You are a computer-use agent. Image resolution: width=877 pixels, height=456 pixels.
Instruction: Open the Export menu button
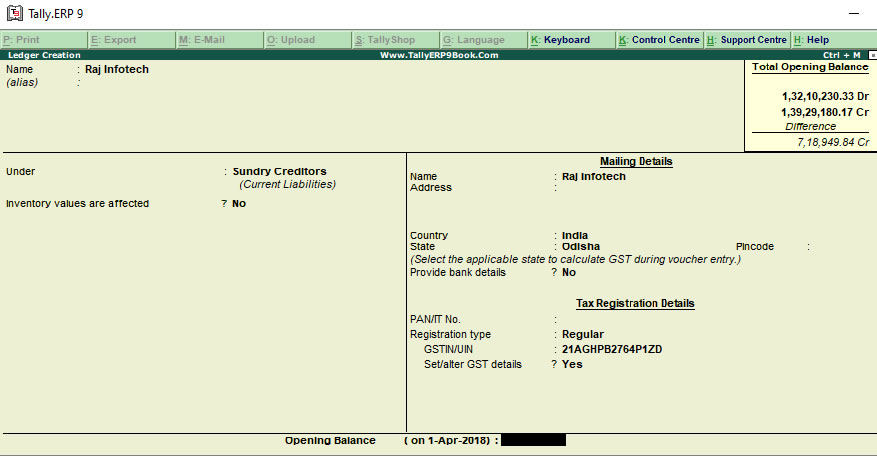pyautogui.click(x=131, y=40)
